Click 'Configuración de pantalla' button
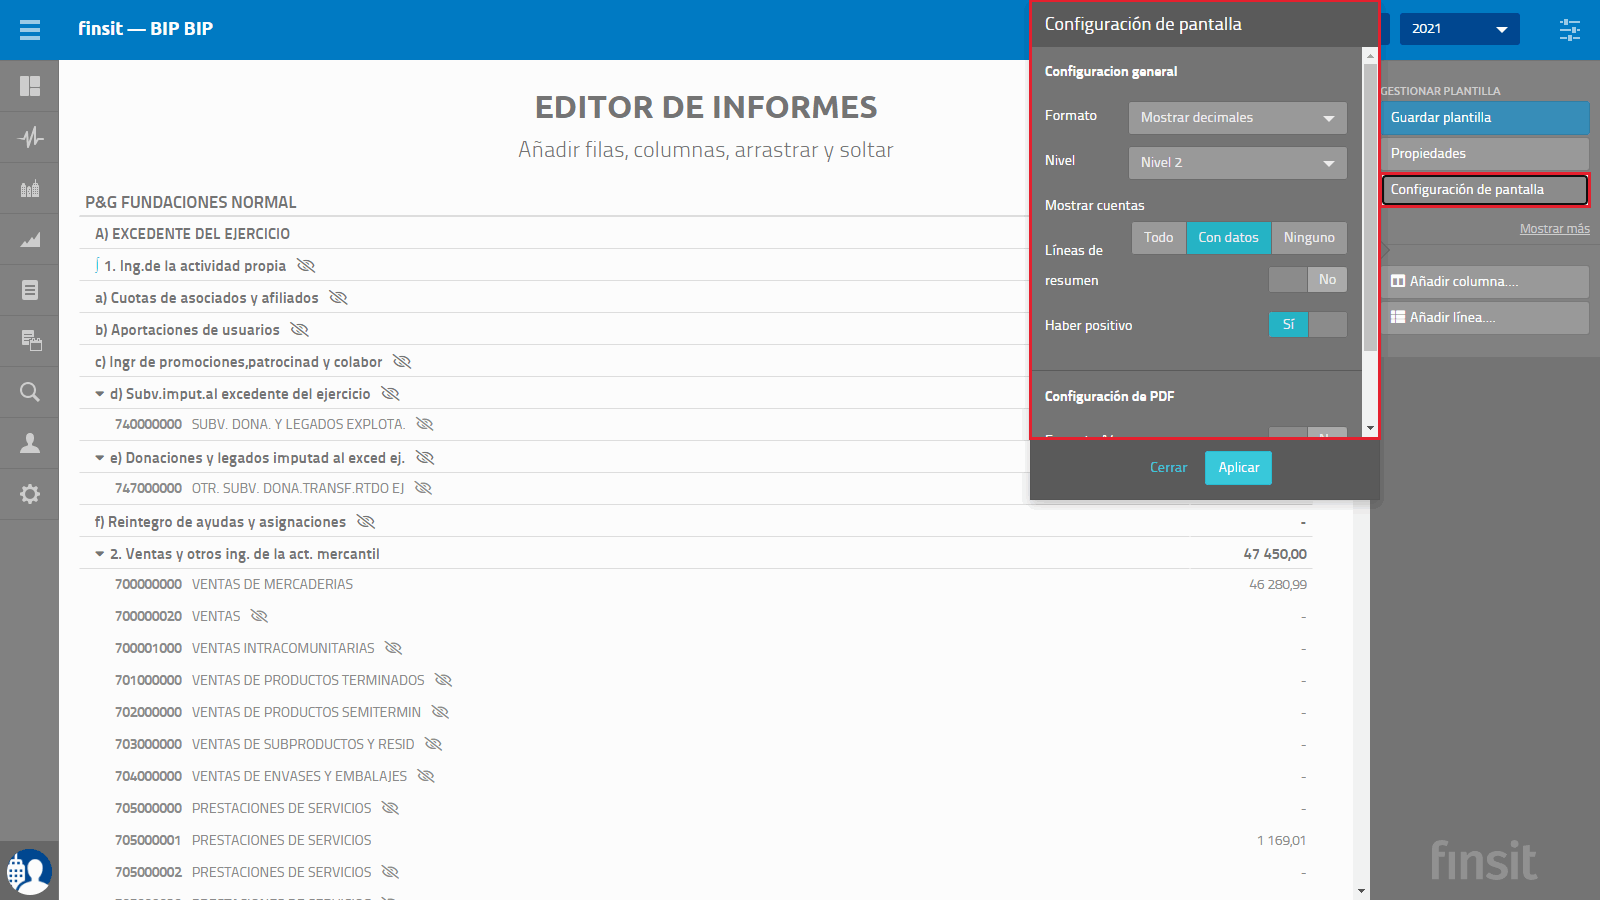 click(1485, 190)
